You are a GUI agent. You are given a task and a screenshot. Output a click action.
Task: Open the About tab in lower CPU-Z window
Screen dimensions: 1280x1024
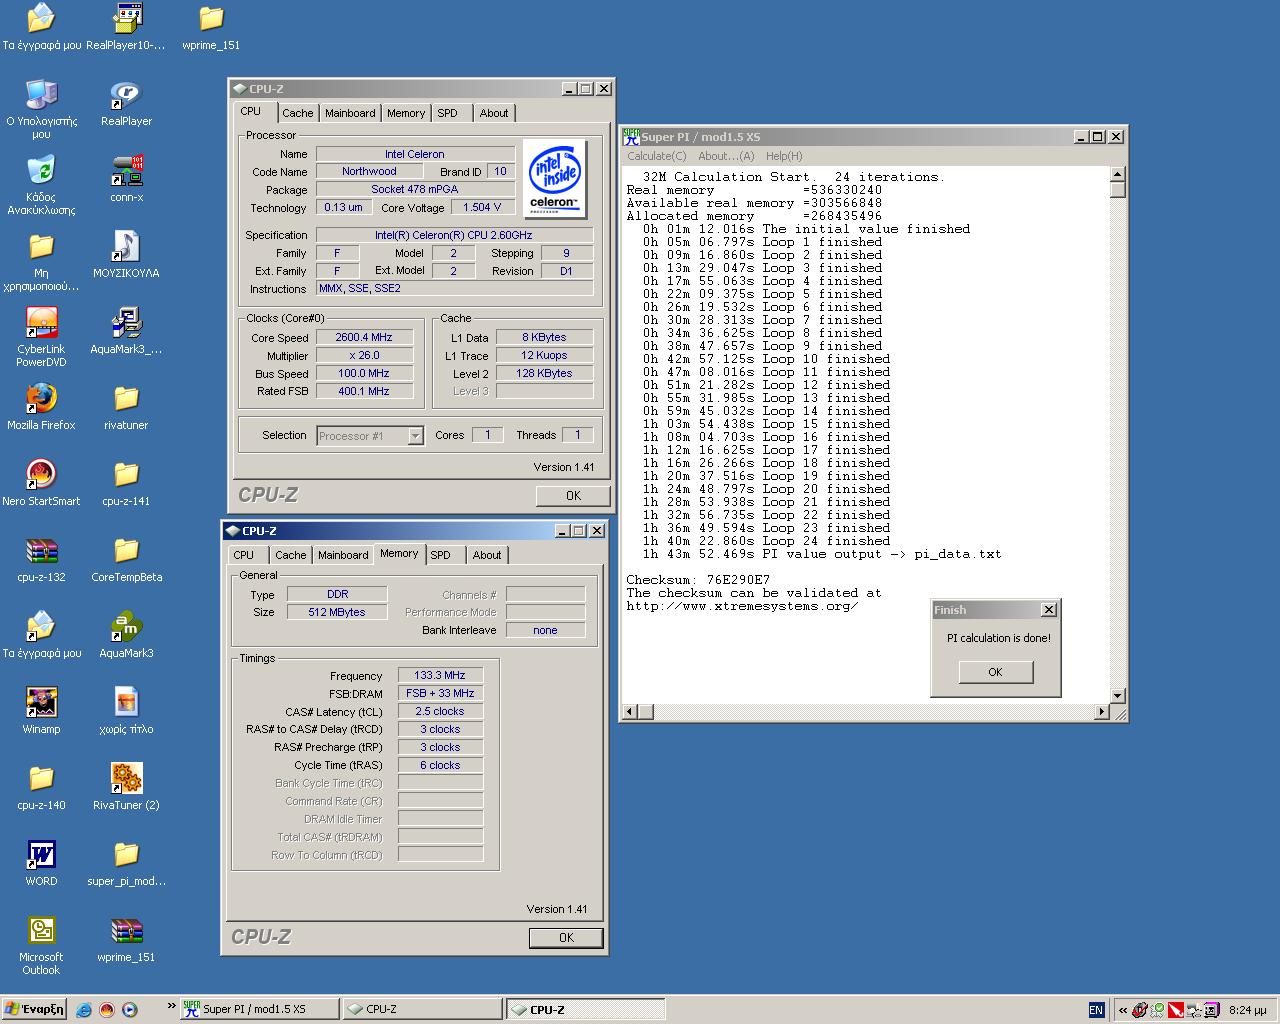click(x=487, y=555)
